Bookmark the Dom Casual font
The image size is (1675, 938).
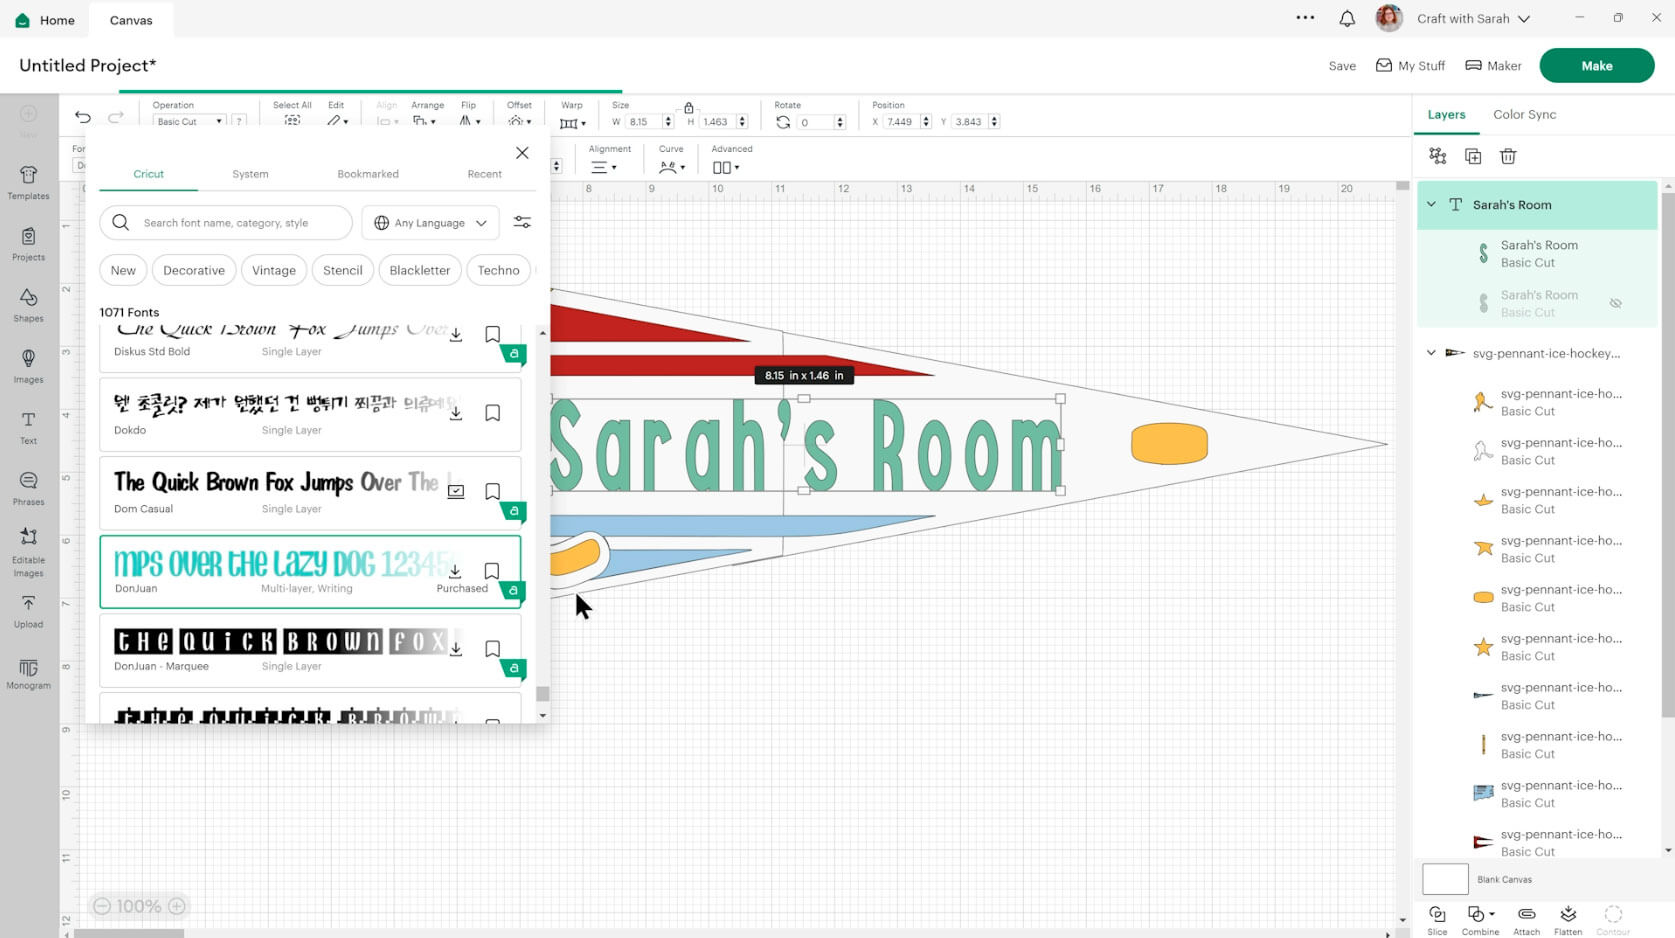[x=492, y=491]
